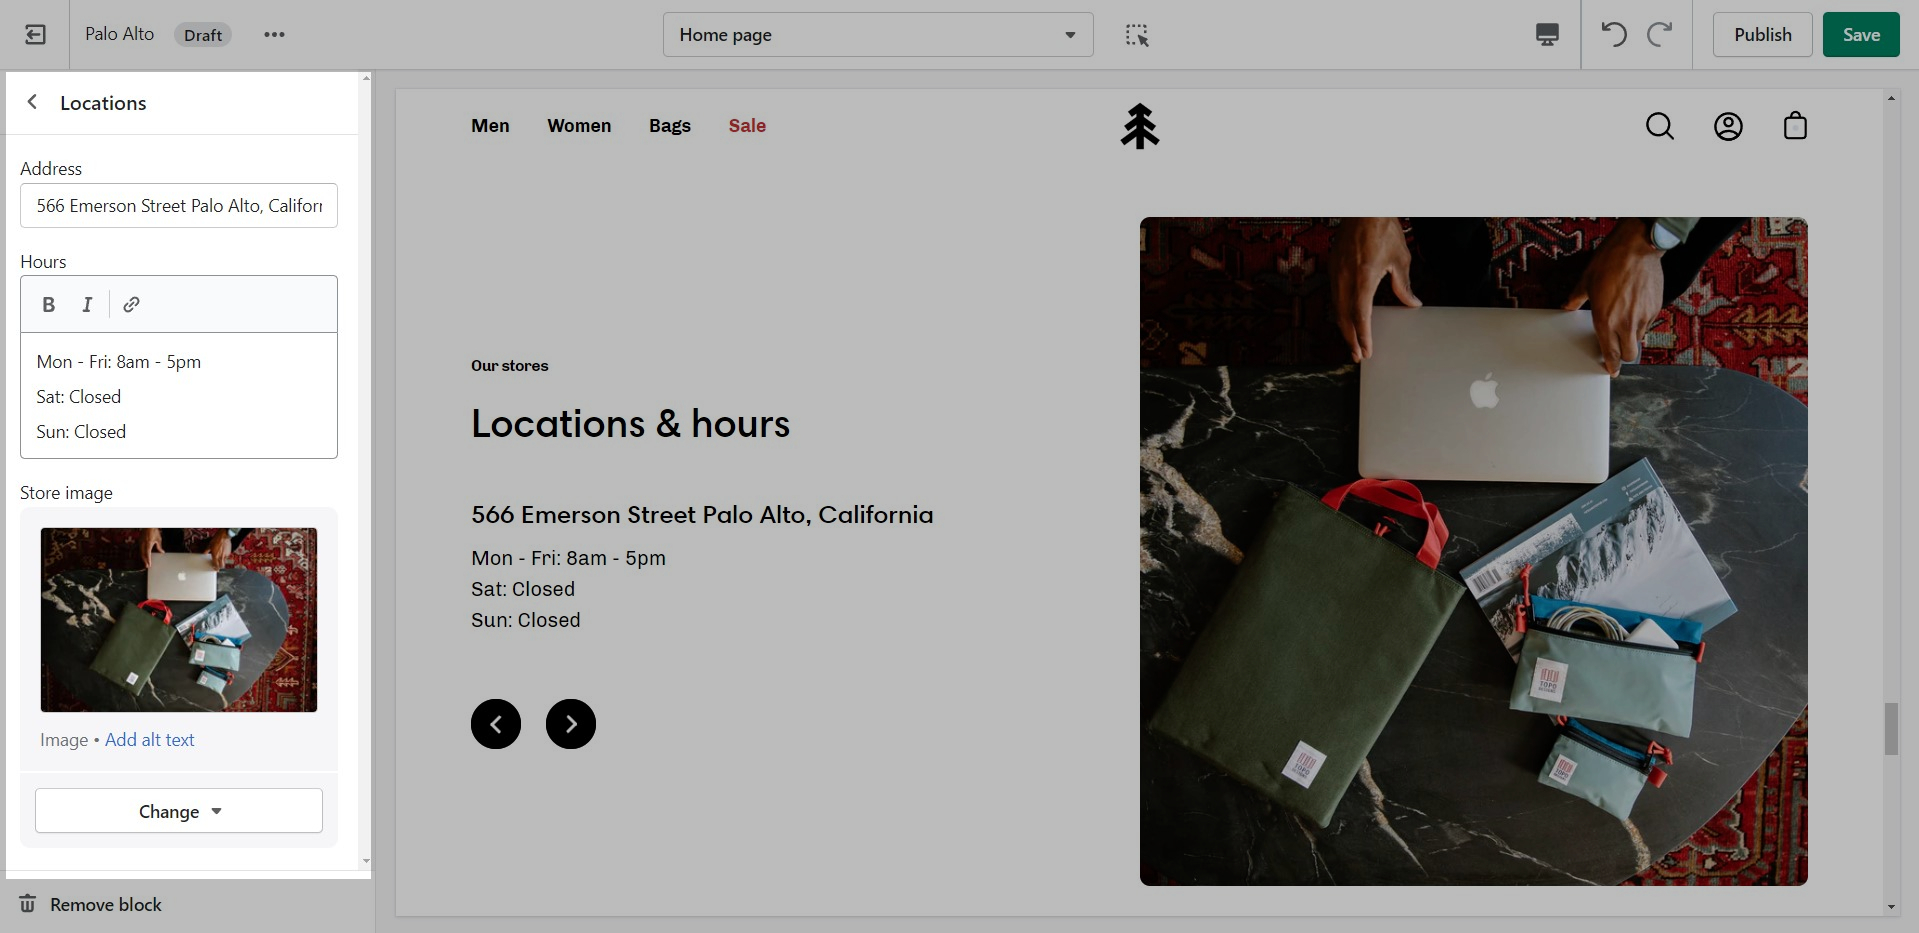Redo the last change
Image resolution: width=1919 pixels, height=933 pixels.
[1660, 35]
